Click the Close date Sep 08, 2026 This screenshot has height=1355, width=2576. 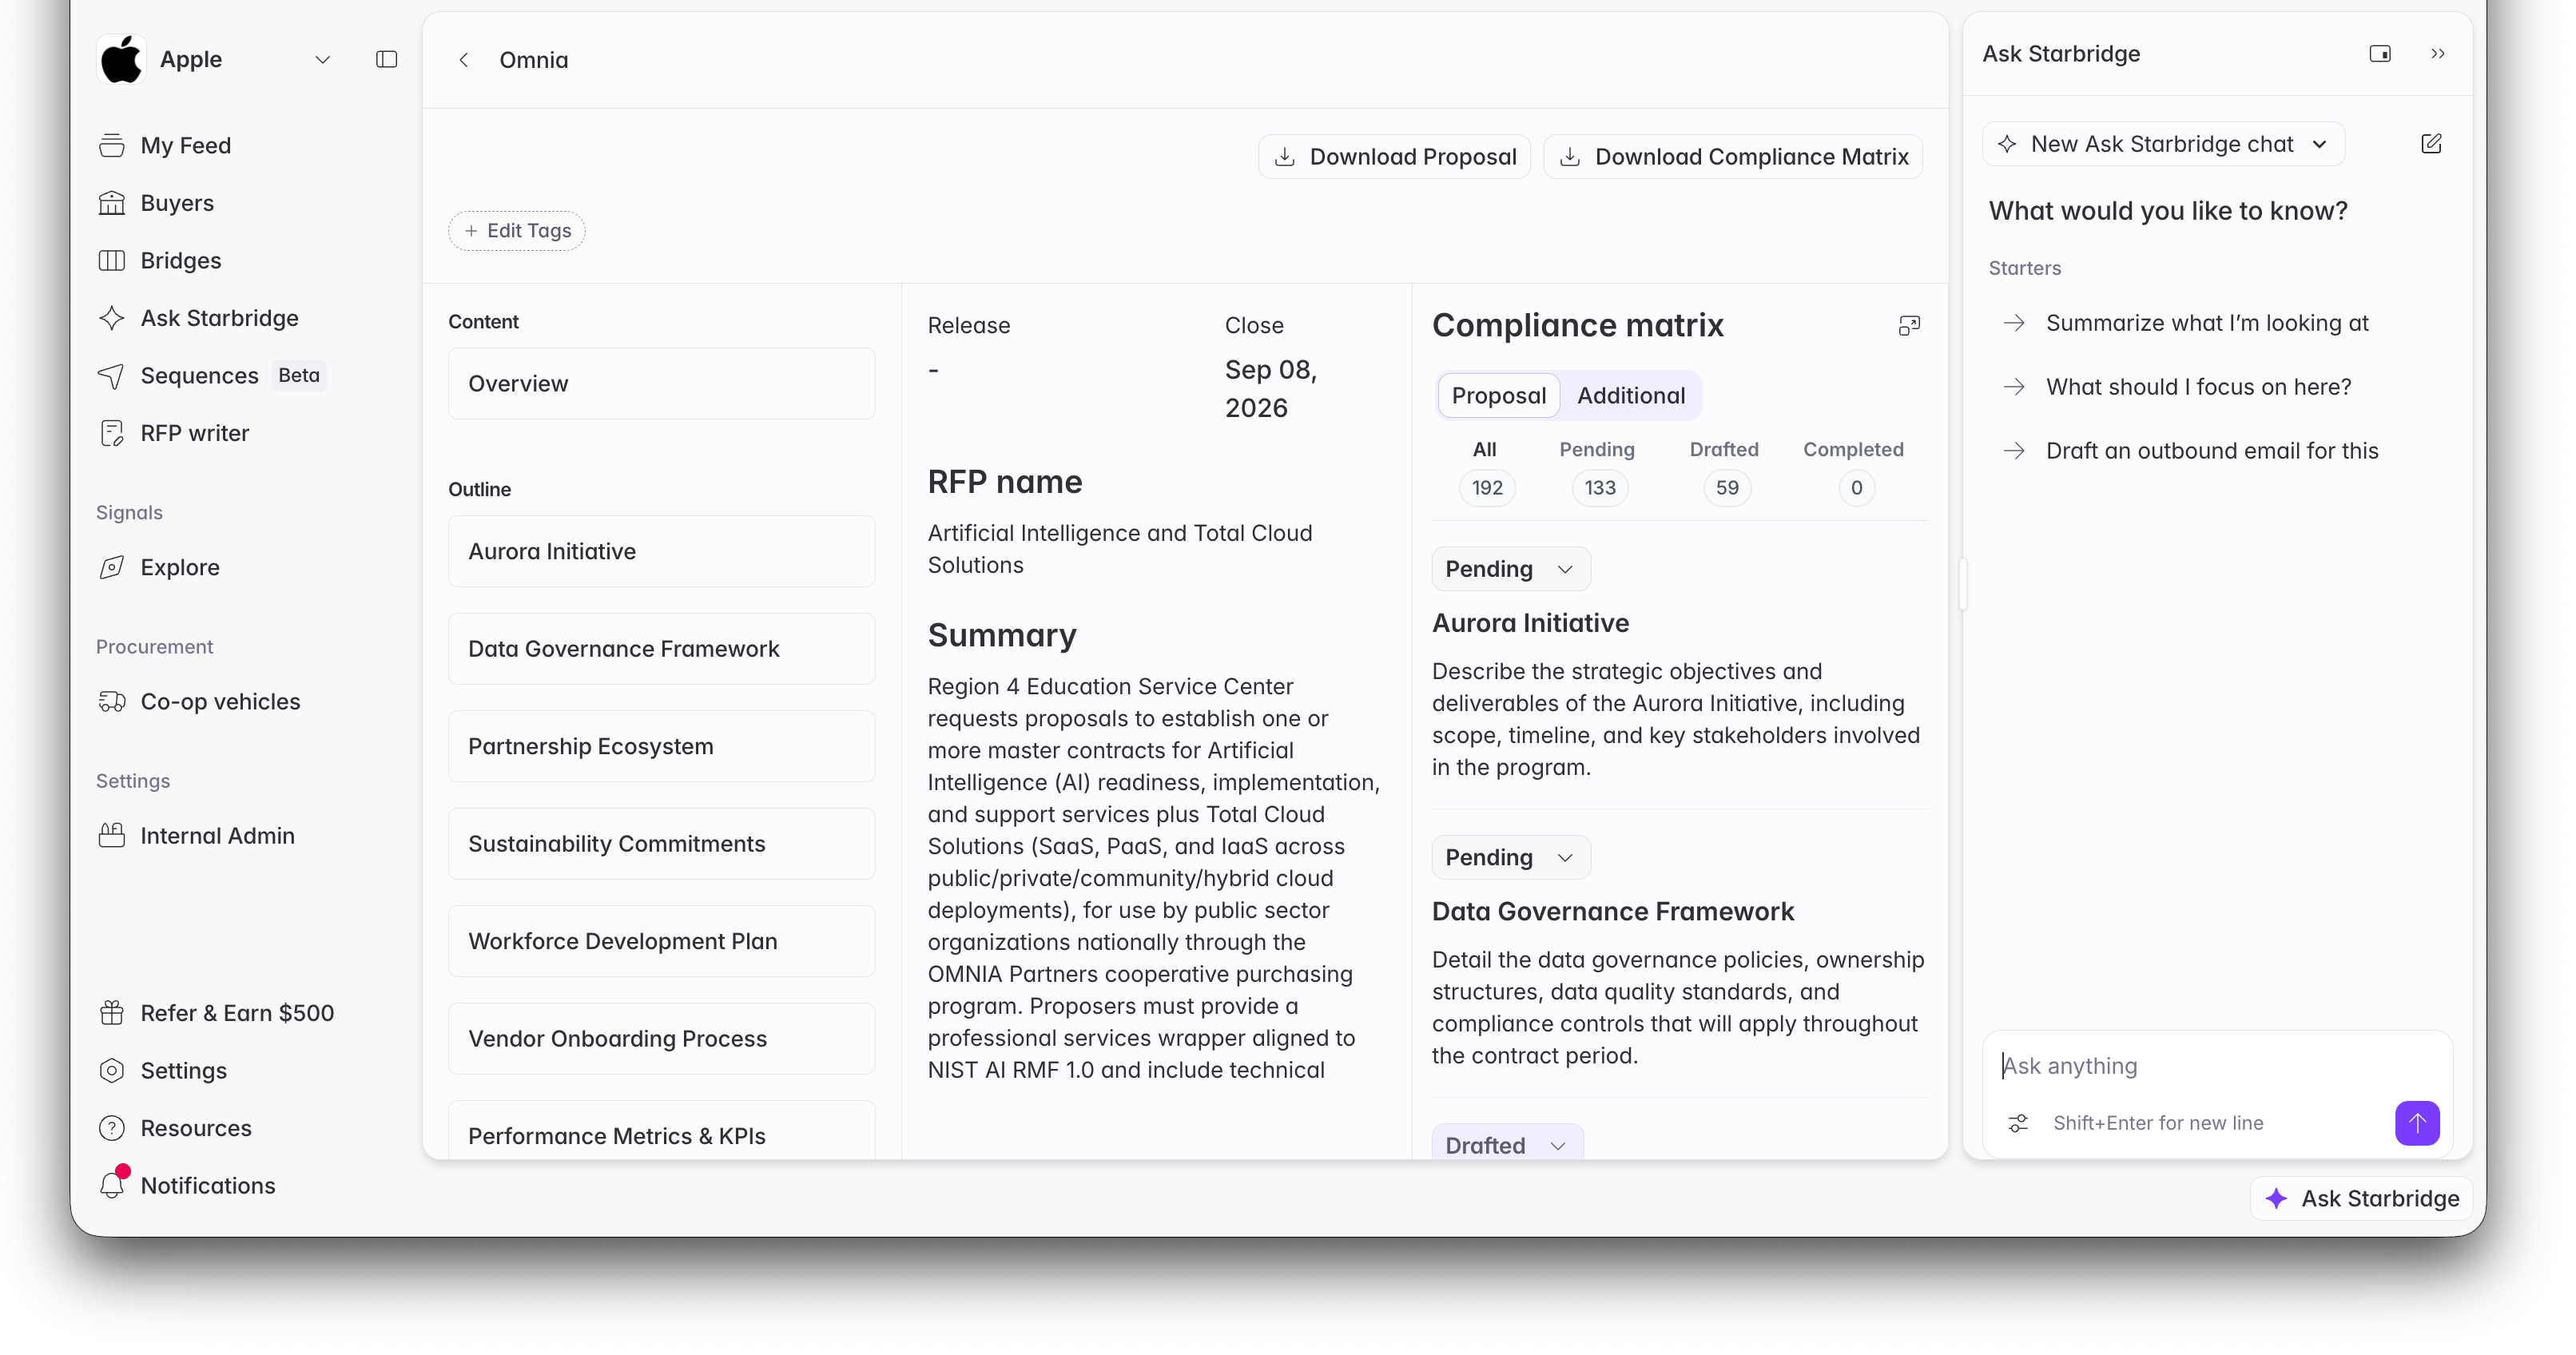pos(1271,389)
